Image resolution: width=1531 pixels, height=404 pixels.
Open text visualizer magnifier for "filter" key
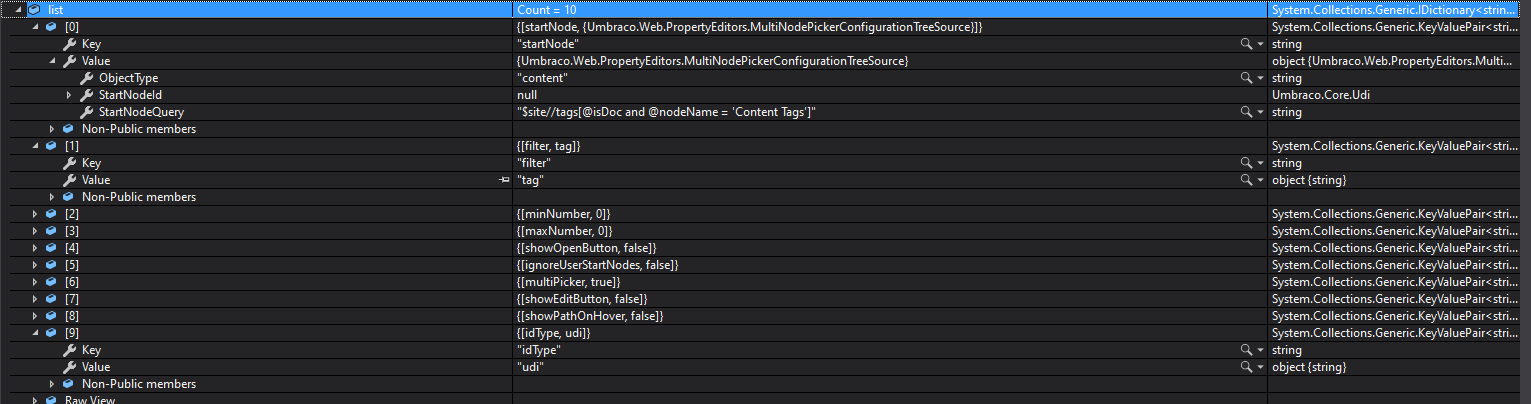tap(1245, 163)
